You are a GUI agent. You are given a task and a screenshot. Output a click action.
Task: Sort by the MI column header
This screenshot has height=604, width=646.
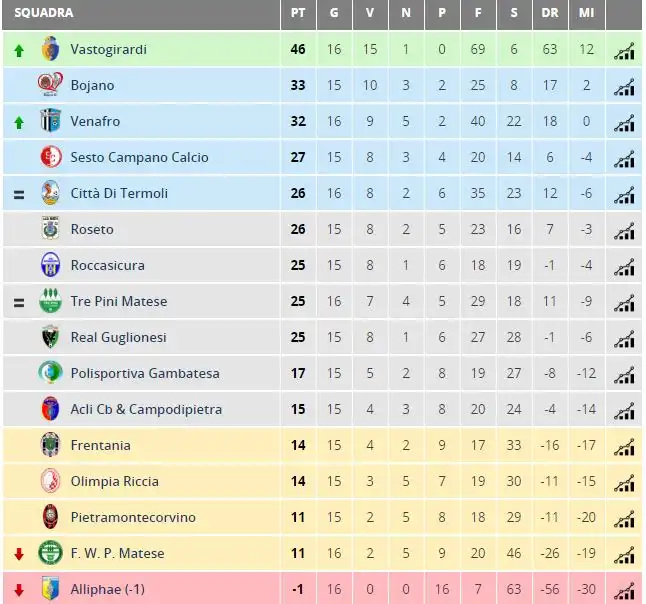(x=586, y=13)
